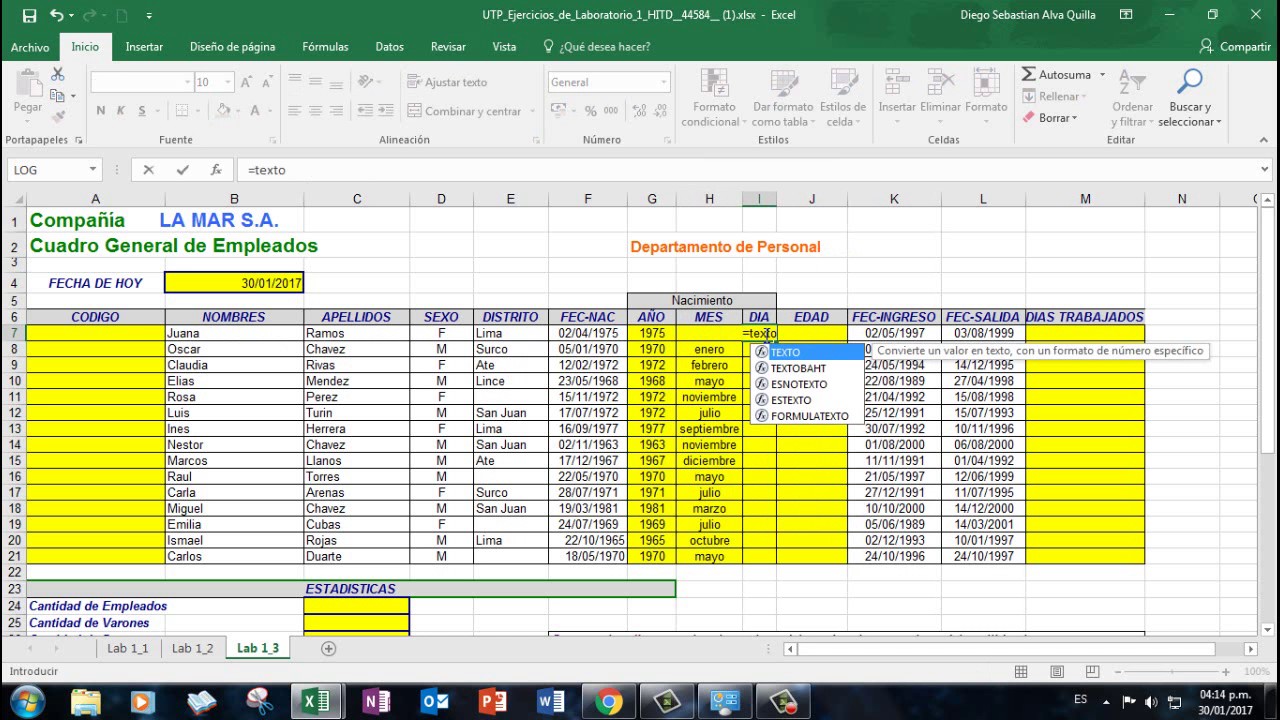Open the Vista ribbon tab

coord(504,46)
